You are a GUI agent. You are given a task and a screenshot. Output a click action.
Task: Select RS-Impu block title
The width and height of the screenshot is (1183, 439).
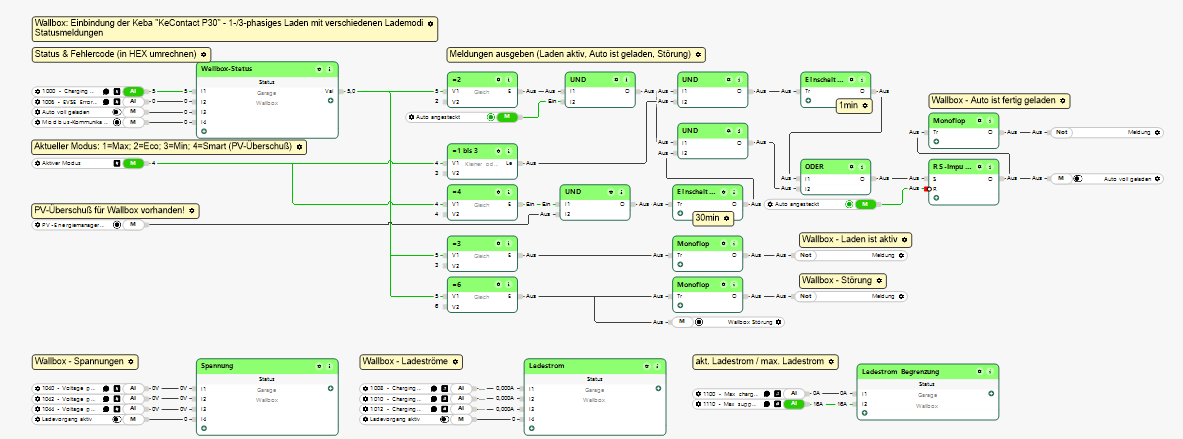point(951,166)
